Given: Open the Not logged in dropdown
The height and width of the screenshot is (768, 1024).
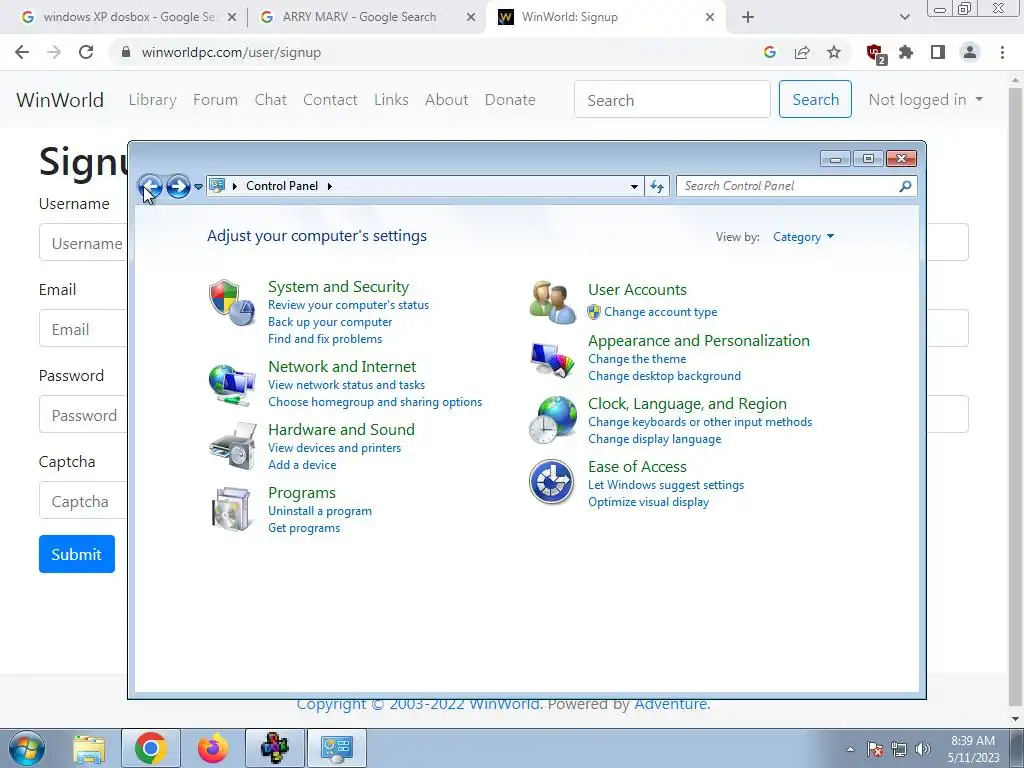Looking at the screenshot, I should pyautogui.click(x=925, y=99).
